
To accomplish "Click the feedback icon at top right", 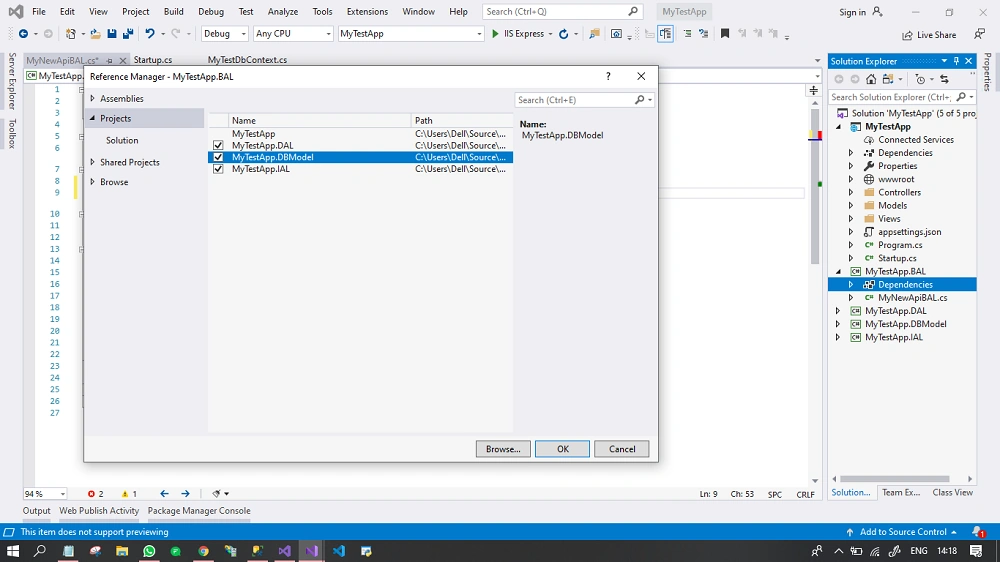I will coord(980,34).
